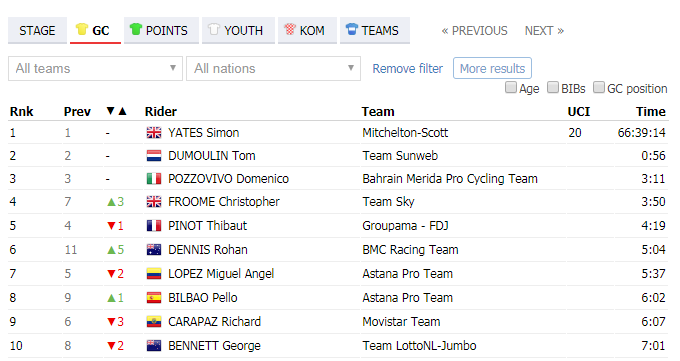The image size is (680, 361).
Task: Click the blue jersey TEAMS icon
Action: [352, 29]
